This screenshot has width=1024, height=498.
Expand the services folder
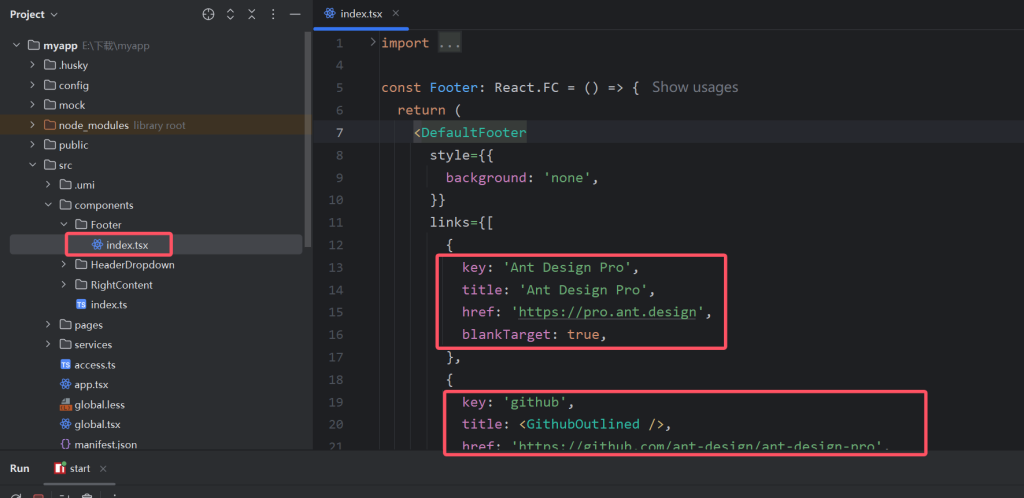coord(48,345)
